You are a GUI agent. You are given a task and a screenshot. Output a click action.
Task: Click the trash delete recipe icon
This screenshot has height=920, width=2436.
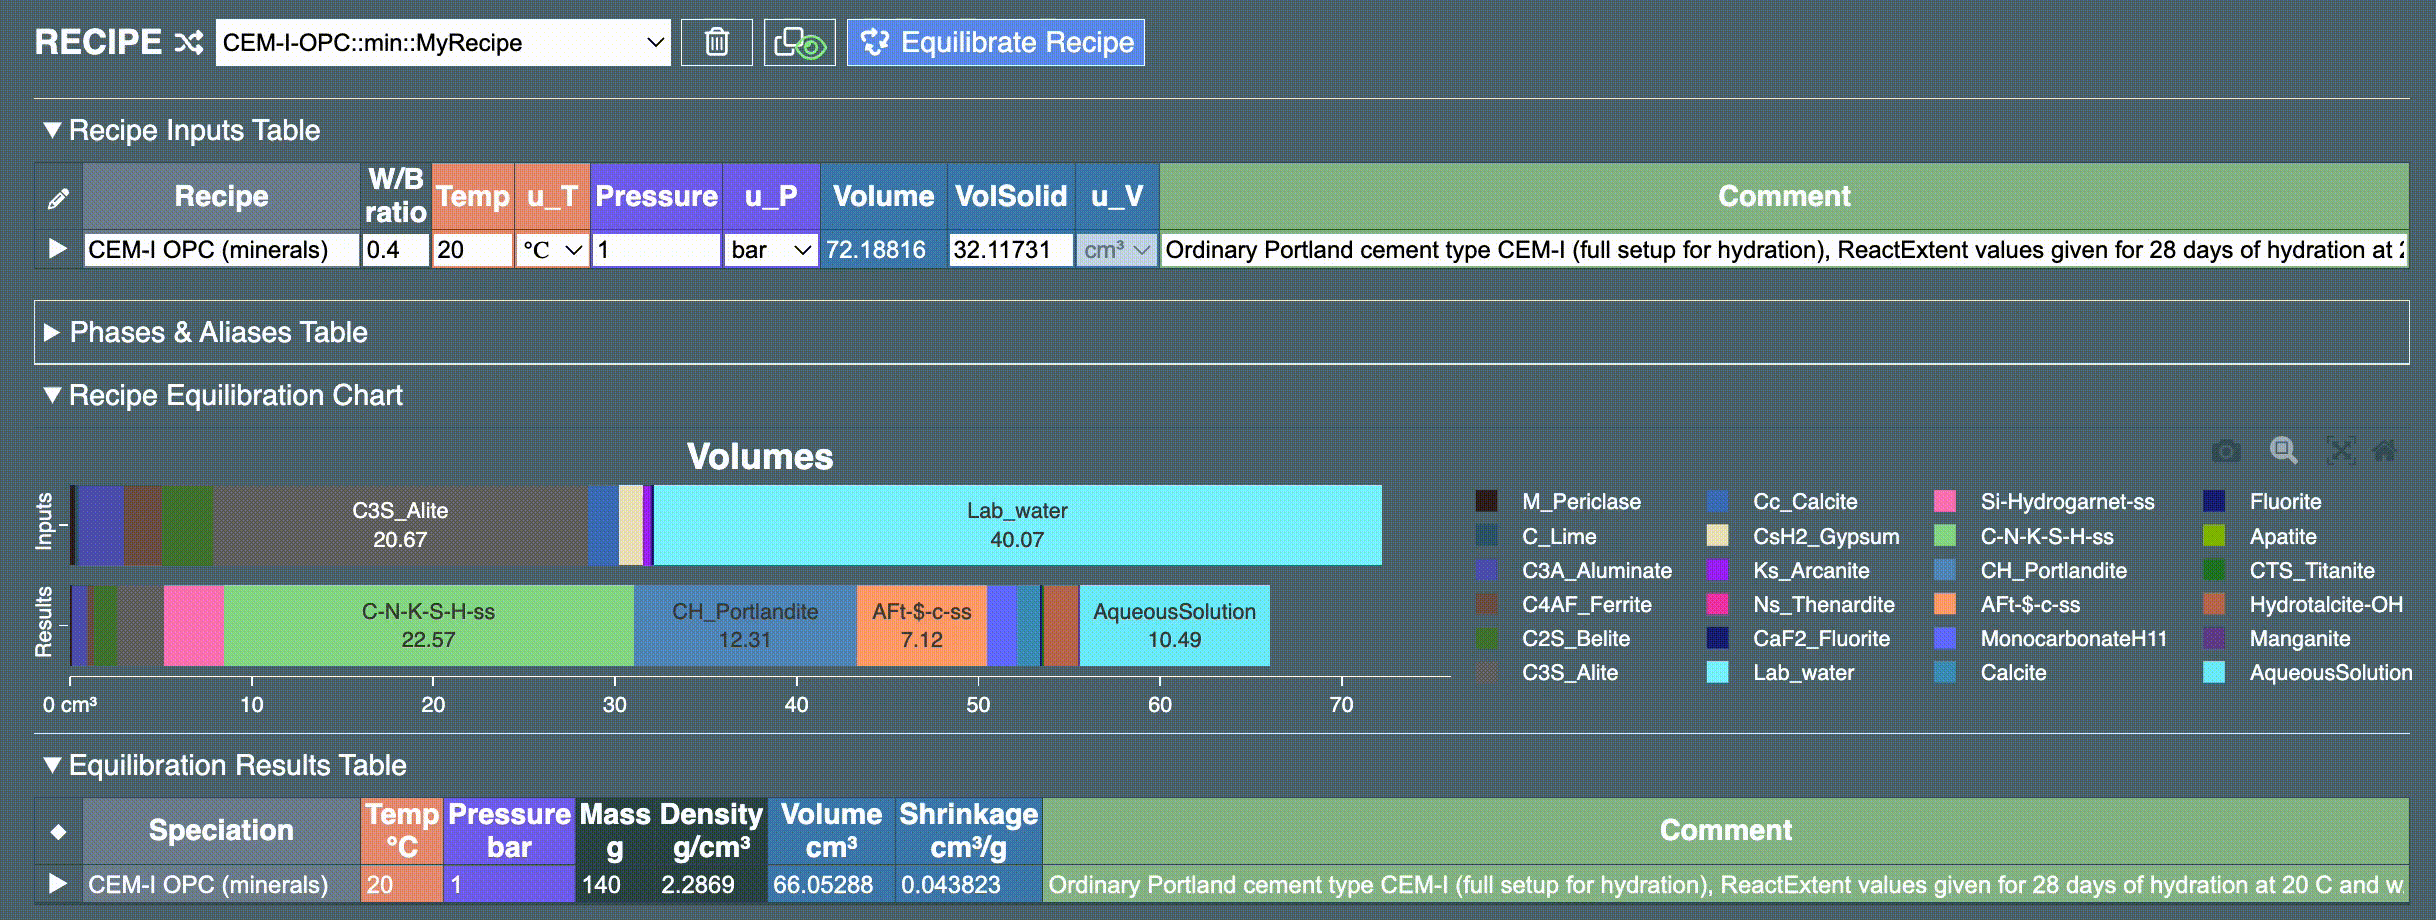[x=716, y=42]
